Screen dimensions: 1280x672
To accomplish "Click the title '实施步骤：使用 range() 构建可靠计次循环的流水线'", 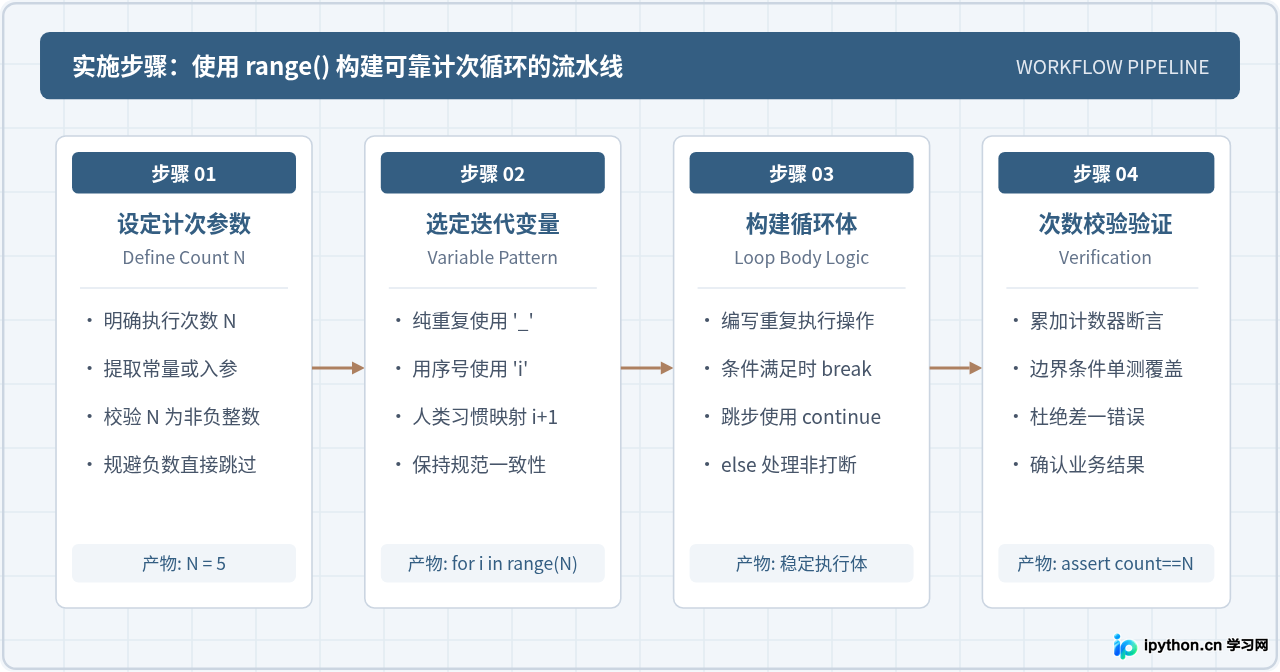I will [x=347, y=67].
